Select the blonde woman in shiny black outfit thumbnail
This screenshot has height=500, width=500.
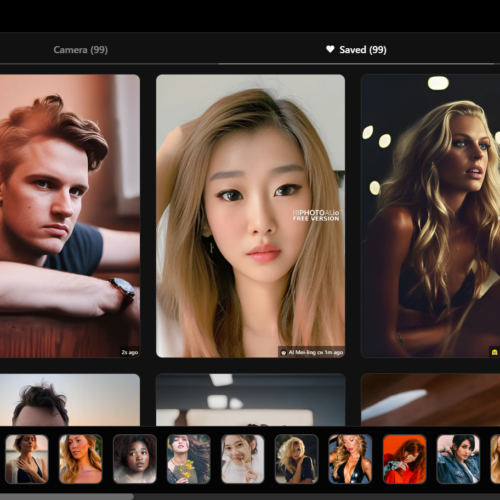pyautogui.click(x=350, y=459)
